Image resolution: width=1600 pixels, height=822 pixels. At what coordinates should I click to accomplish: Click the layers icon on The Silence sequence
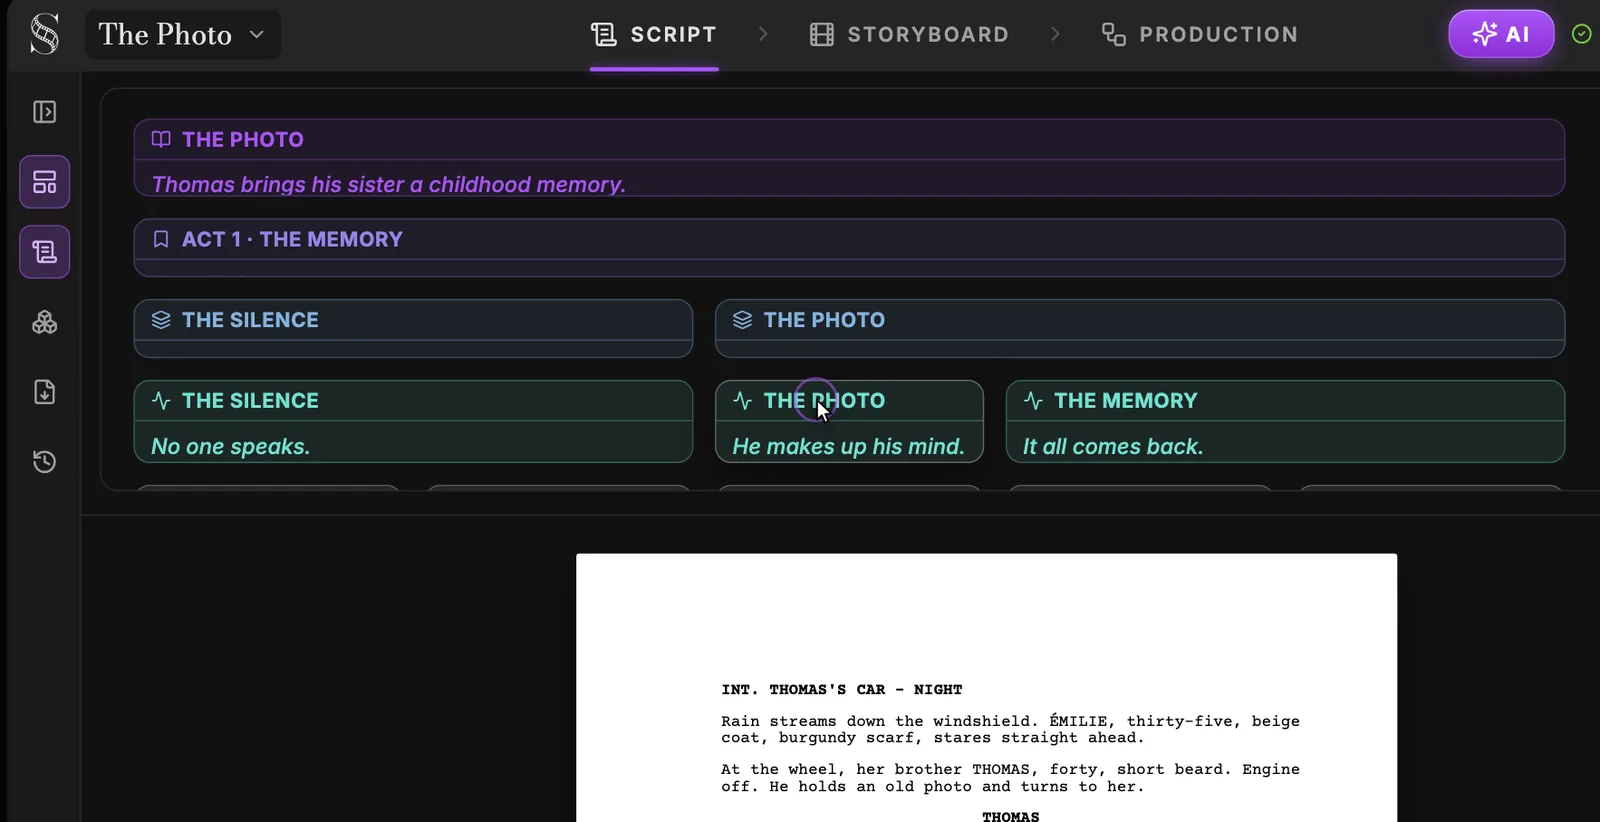click(161, 320)
